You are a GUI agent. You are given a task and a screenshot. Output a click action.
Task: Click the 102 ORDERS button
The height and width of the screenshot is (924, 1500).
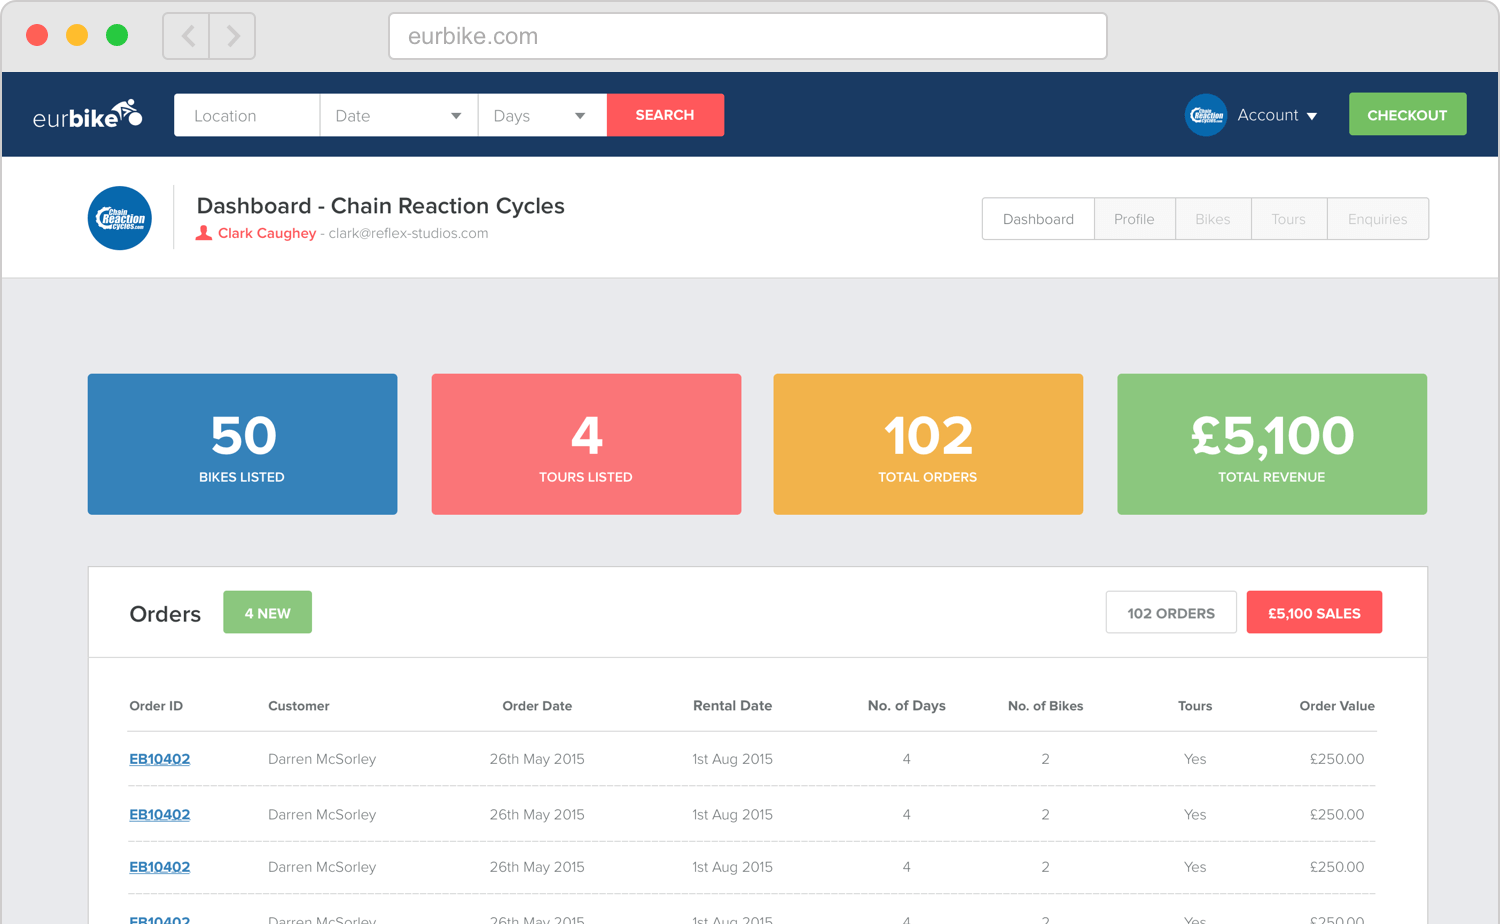1170,612
